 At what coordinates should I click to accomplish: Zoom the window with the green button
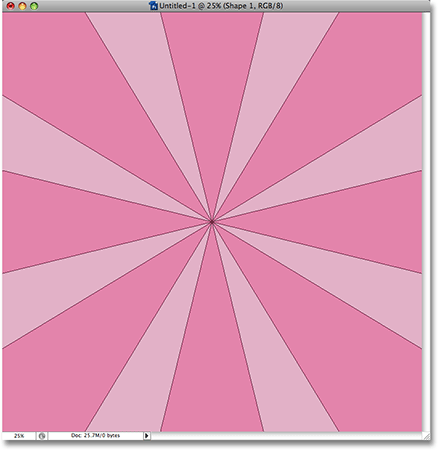coord(34,6)
